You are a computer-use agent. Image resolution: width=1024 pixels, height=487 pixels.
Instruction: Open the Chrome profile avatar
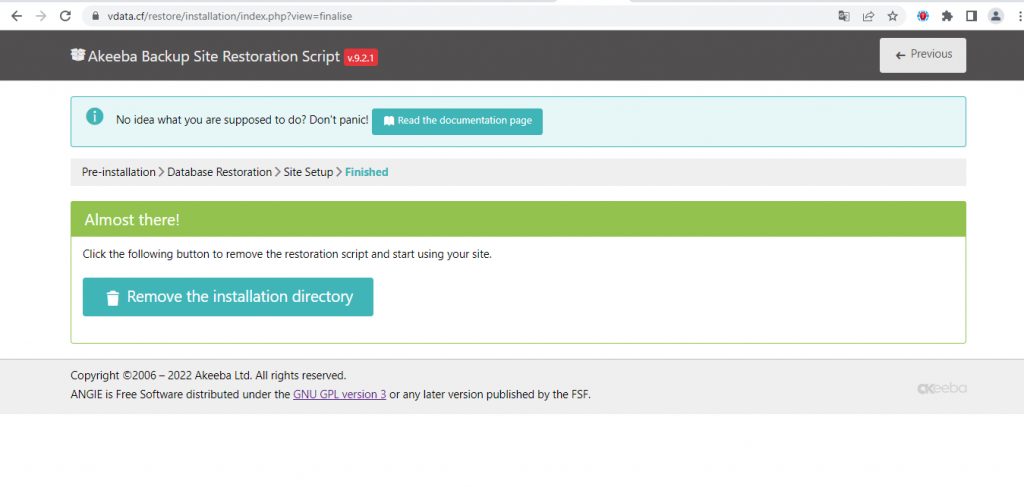pos(995,16)
